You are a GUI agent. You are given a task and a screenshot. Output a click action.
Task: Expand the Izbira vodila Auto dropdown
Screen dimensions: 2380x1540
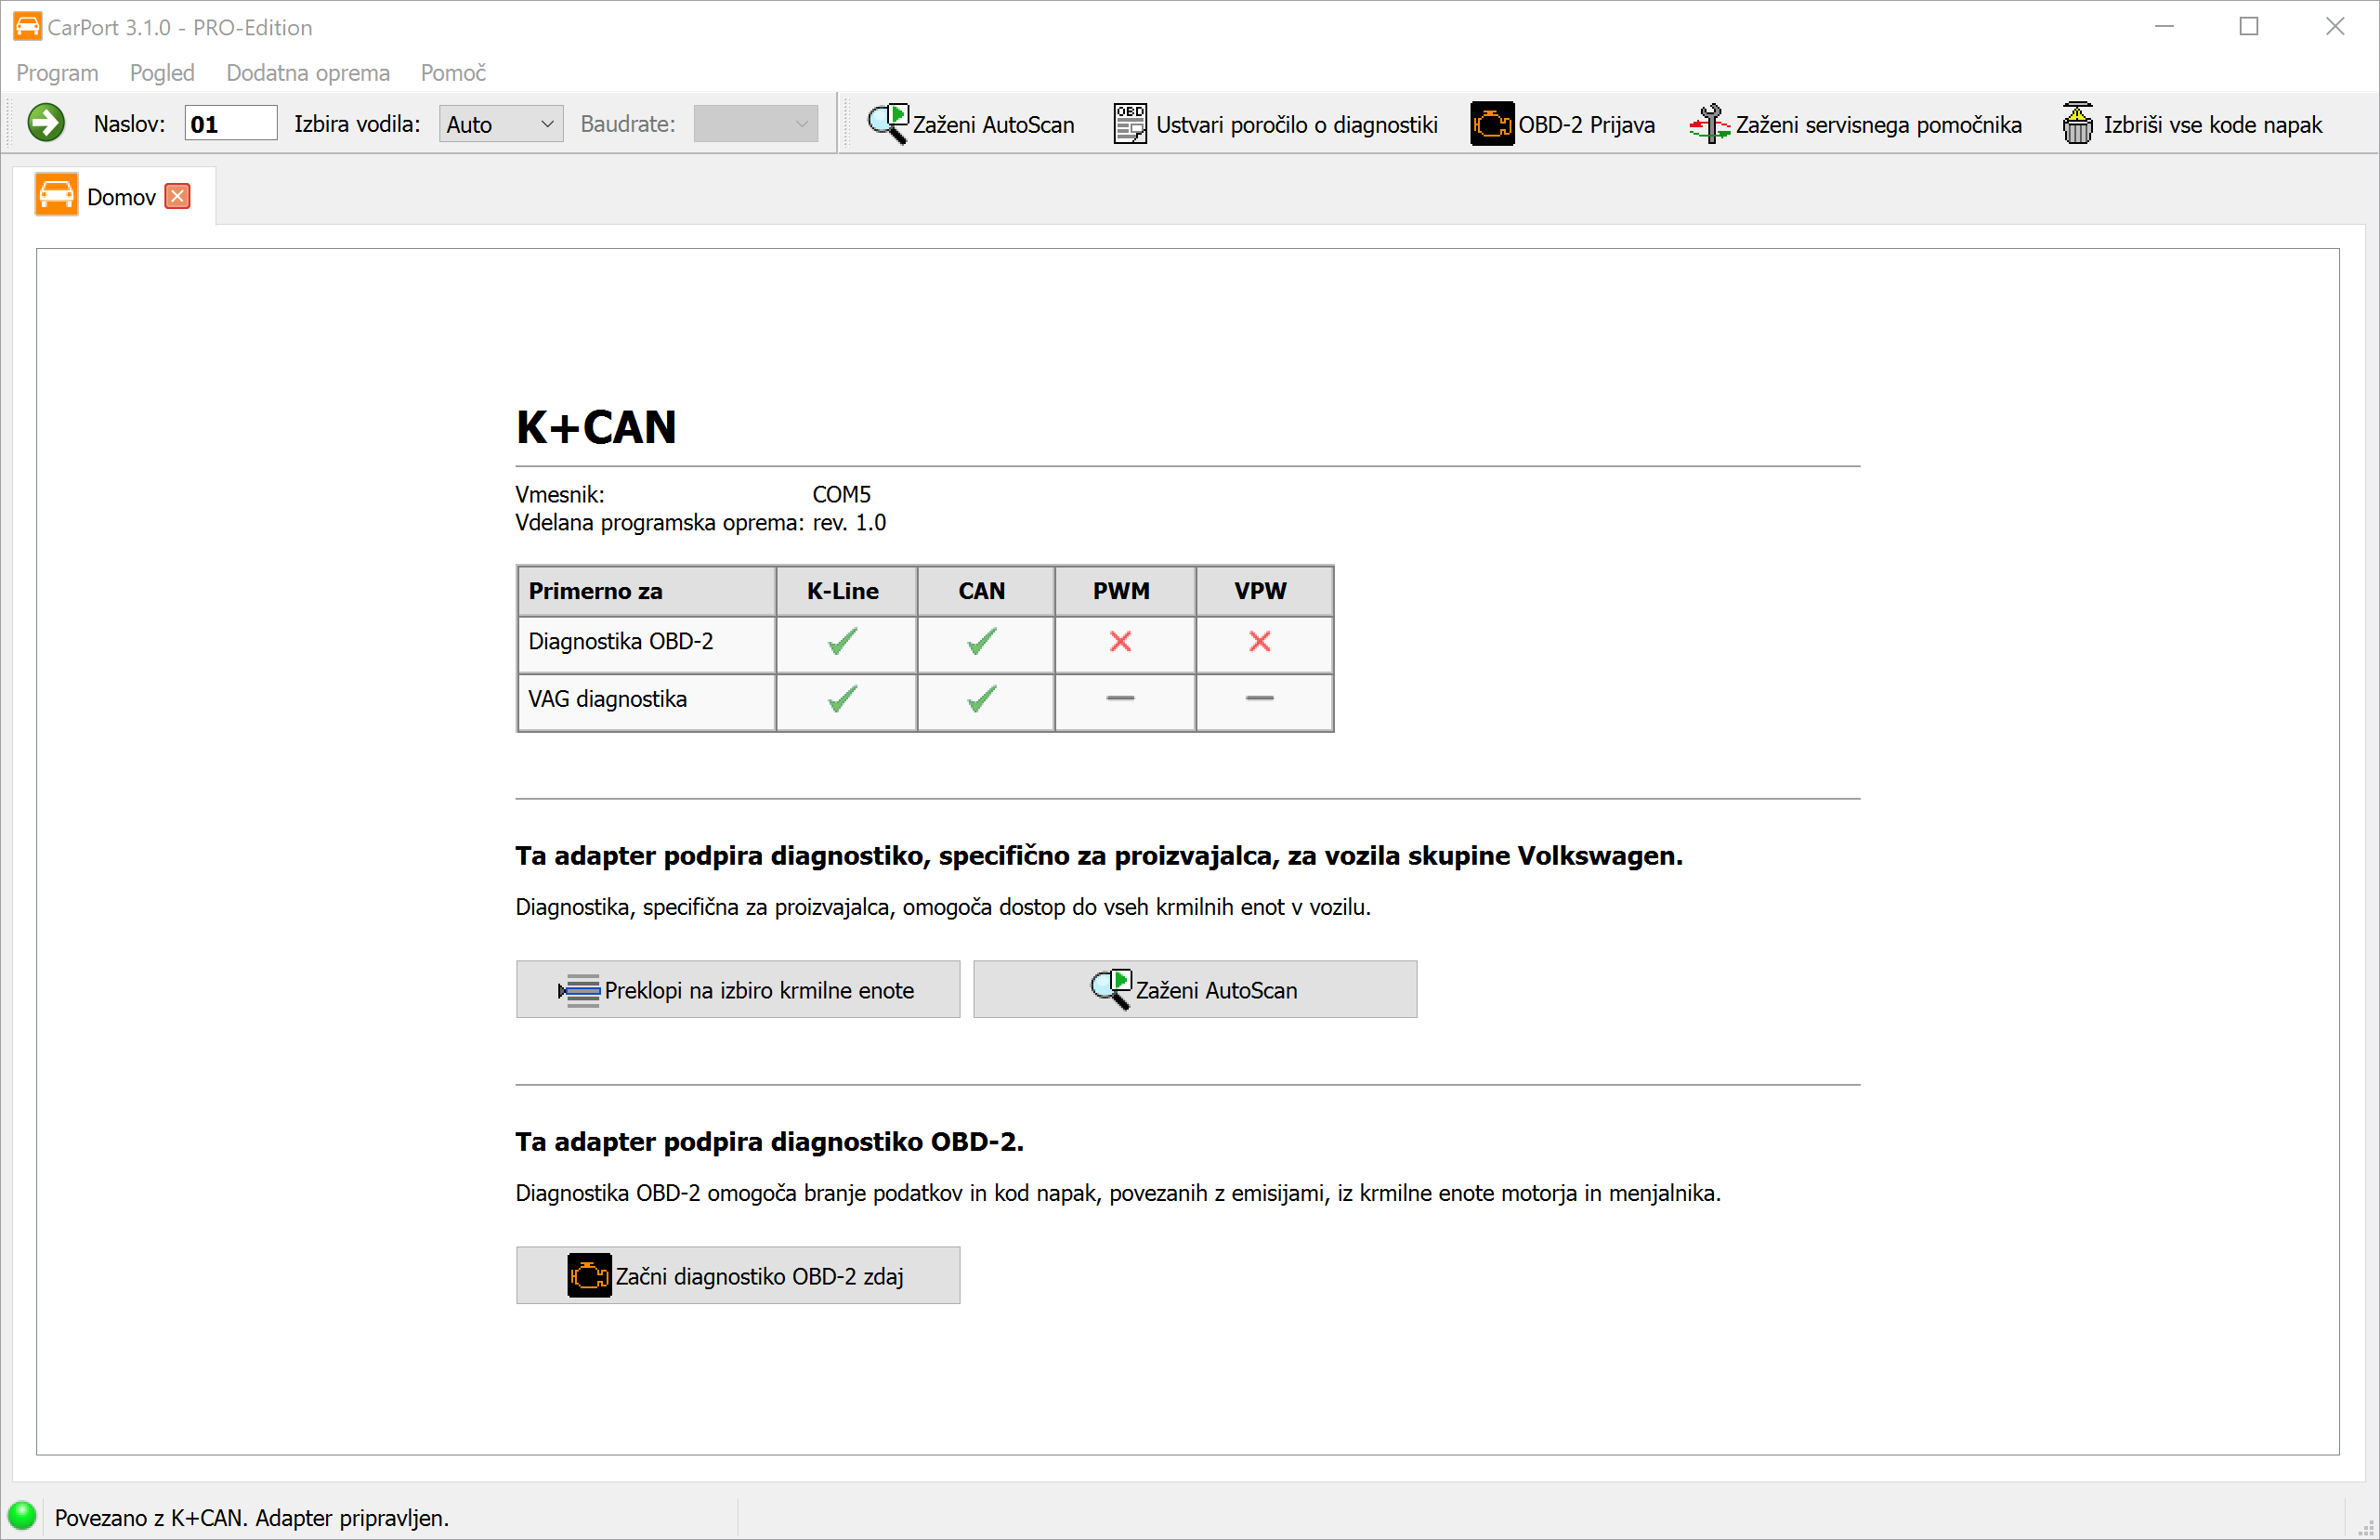(x=501, y=124)
